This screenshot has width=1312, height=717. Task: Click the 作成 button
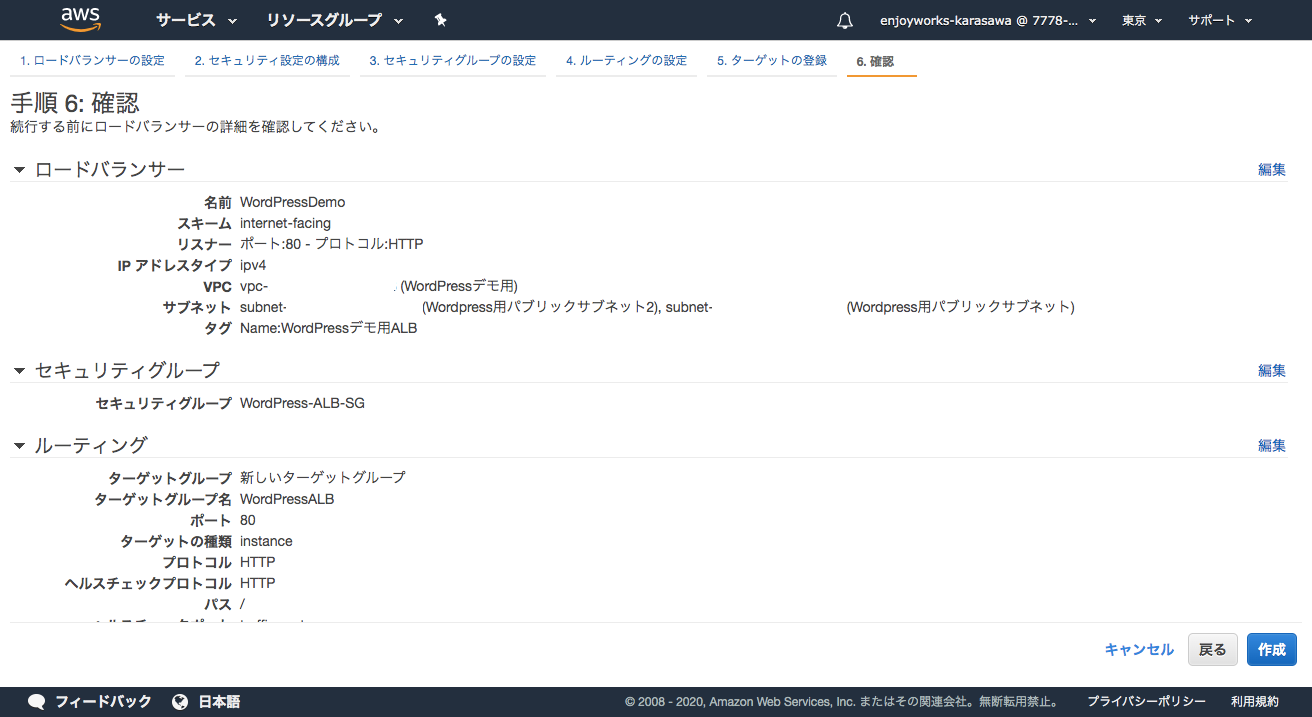(x=1272, y=650)
